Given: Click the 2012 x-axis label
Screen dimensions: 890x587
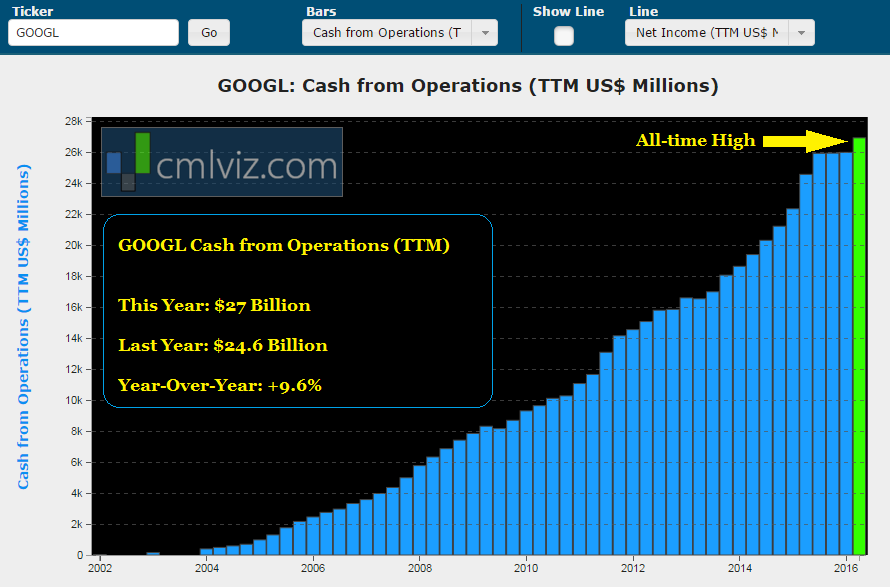Looking at the screenshot, I should pyautogui.click(x=633, y=568).
